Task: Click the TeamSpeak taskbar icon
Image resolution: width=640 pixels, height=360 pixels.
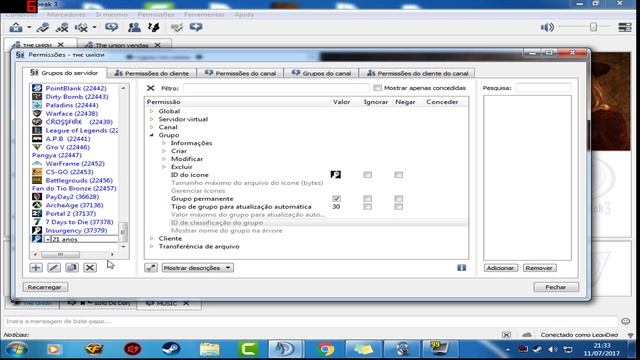Action: [284, 349]
